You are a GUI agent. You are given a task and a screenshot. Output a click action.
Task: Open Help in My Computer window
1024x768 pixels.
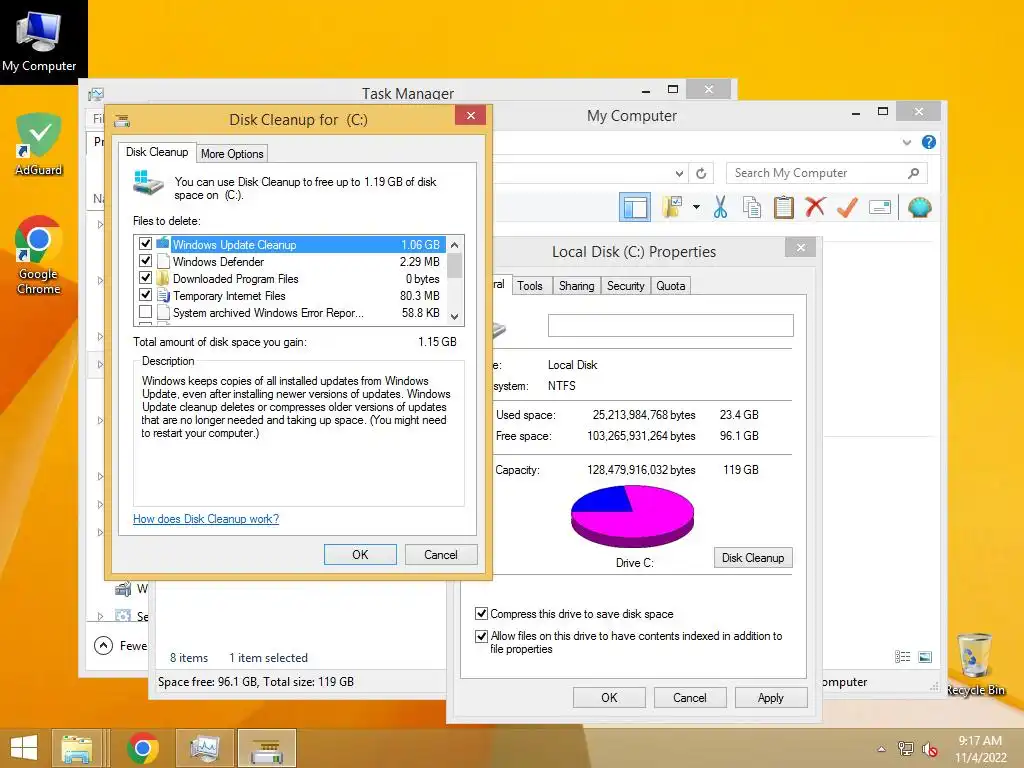(929, 142)
